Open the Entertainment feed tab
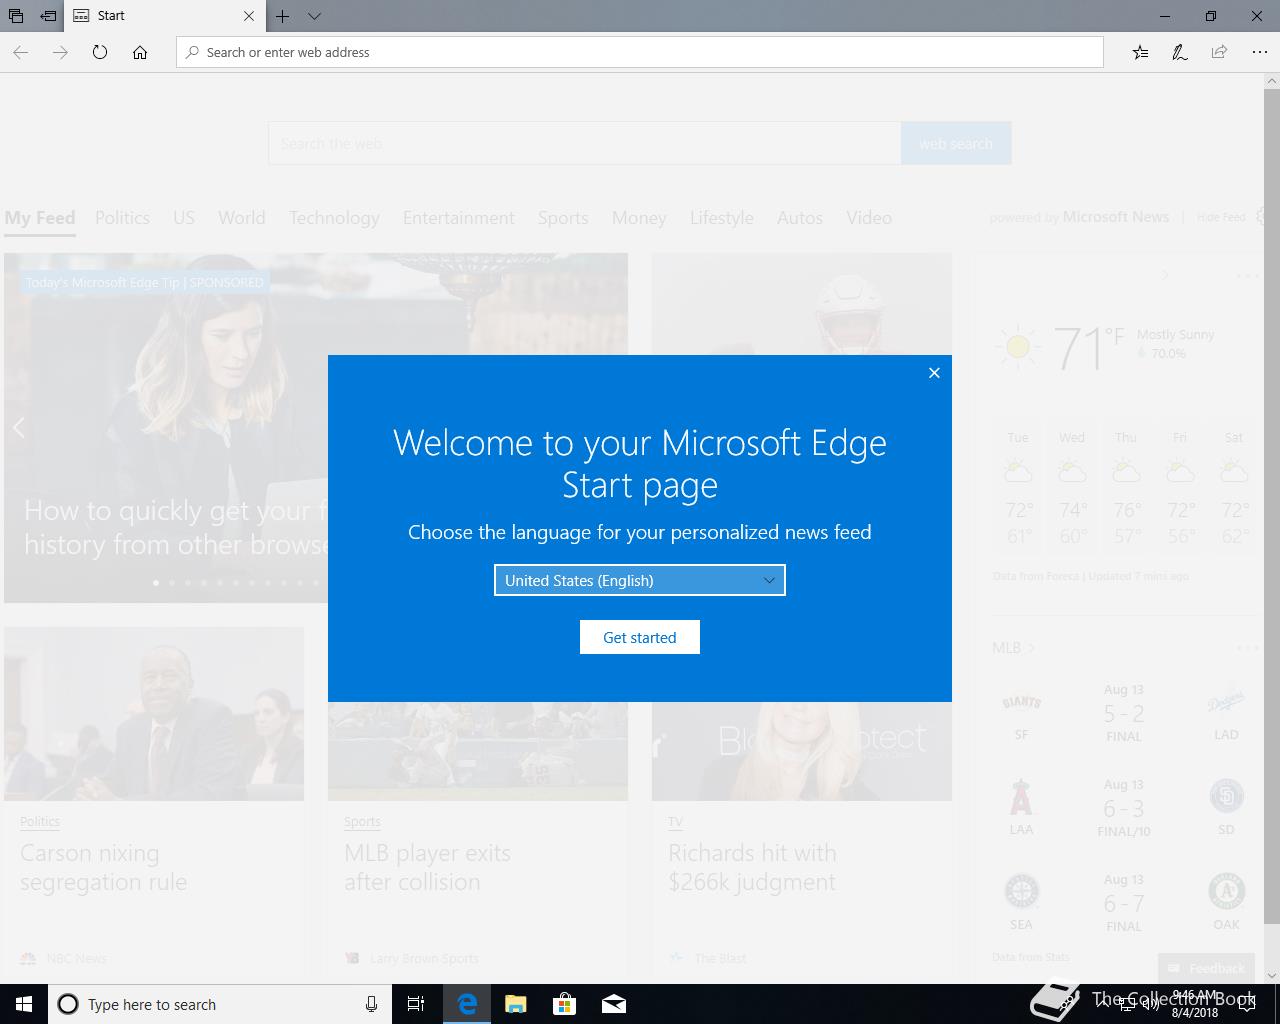The image size is (1280, 1024). pos(459,218)
